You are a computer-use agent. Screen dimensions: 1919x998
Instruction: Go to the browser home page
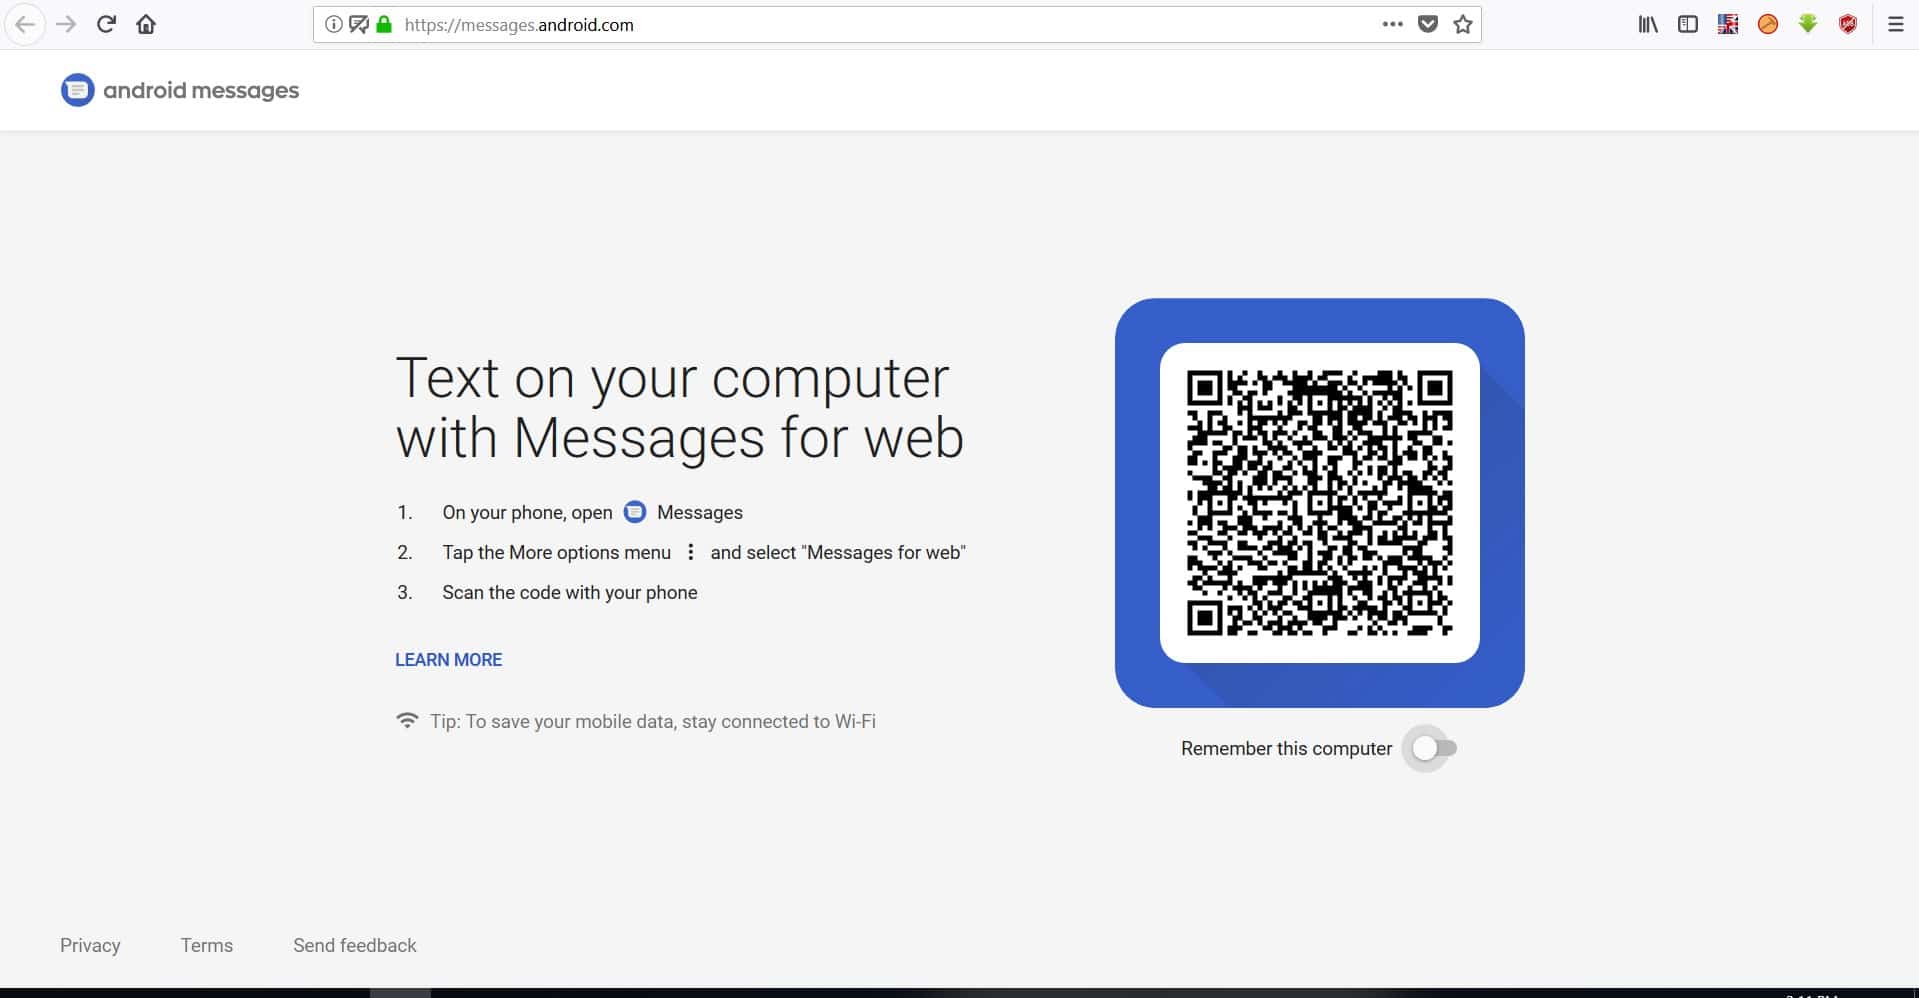click(146, 25)
